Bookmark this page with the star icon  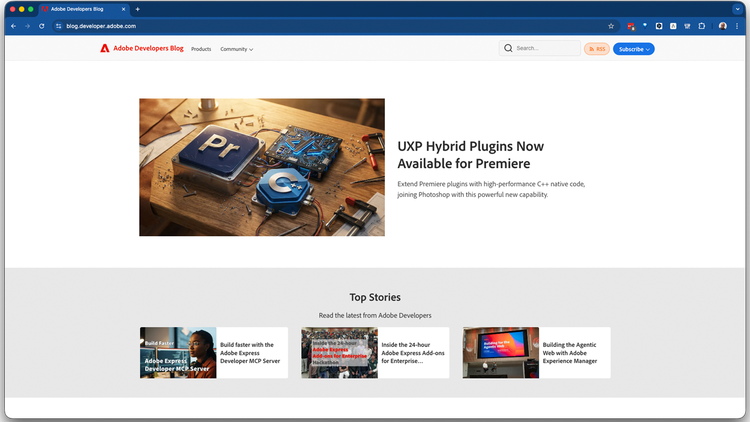tap(611, 26)
